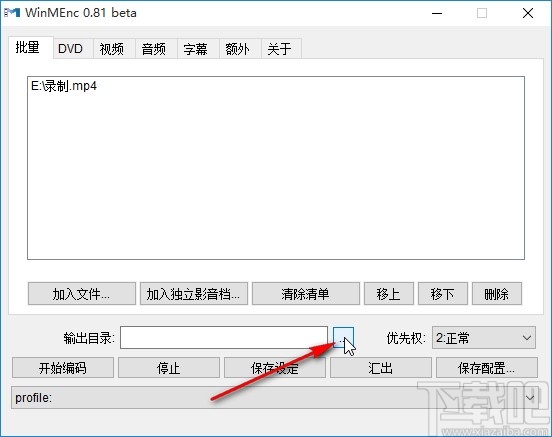The image size is (552, 437).
Task: Click the 加入文件... button
Action: 82,293
